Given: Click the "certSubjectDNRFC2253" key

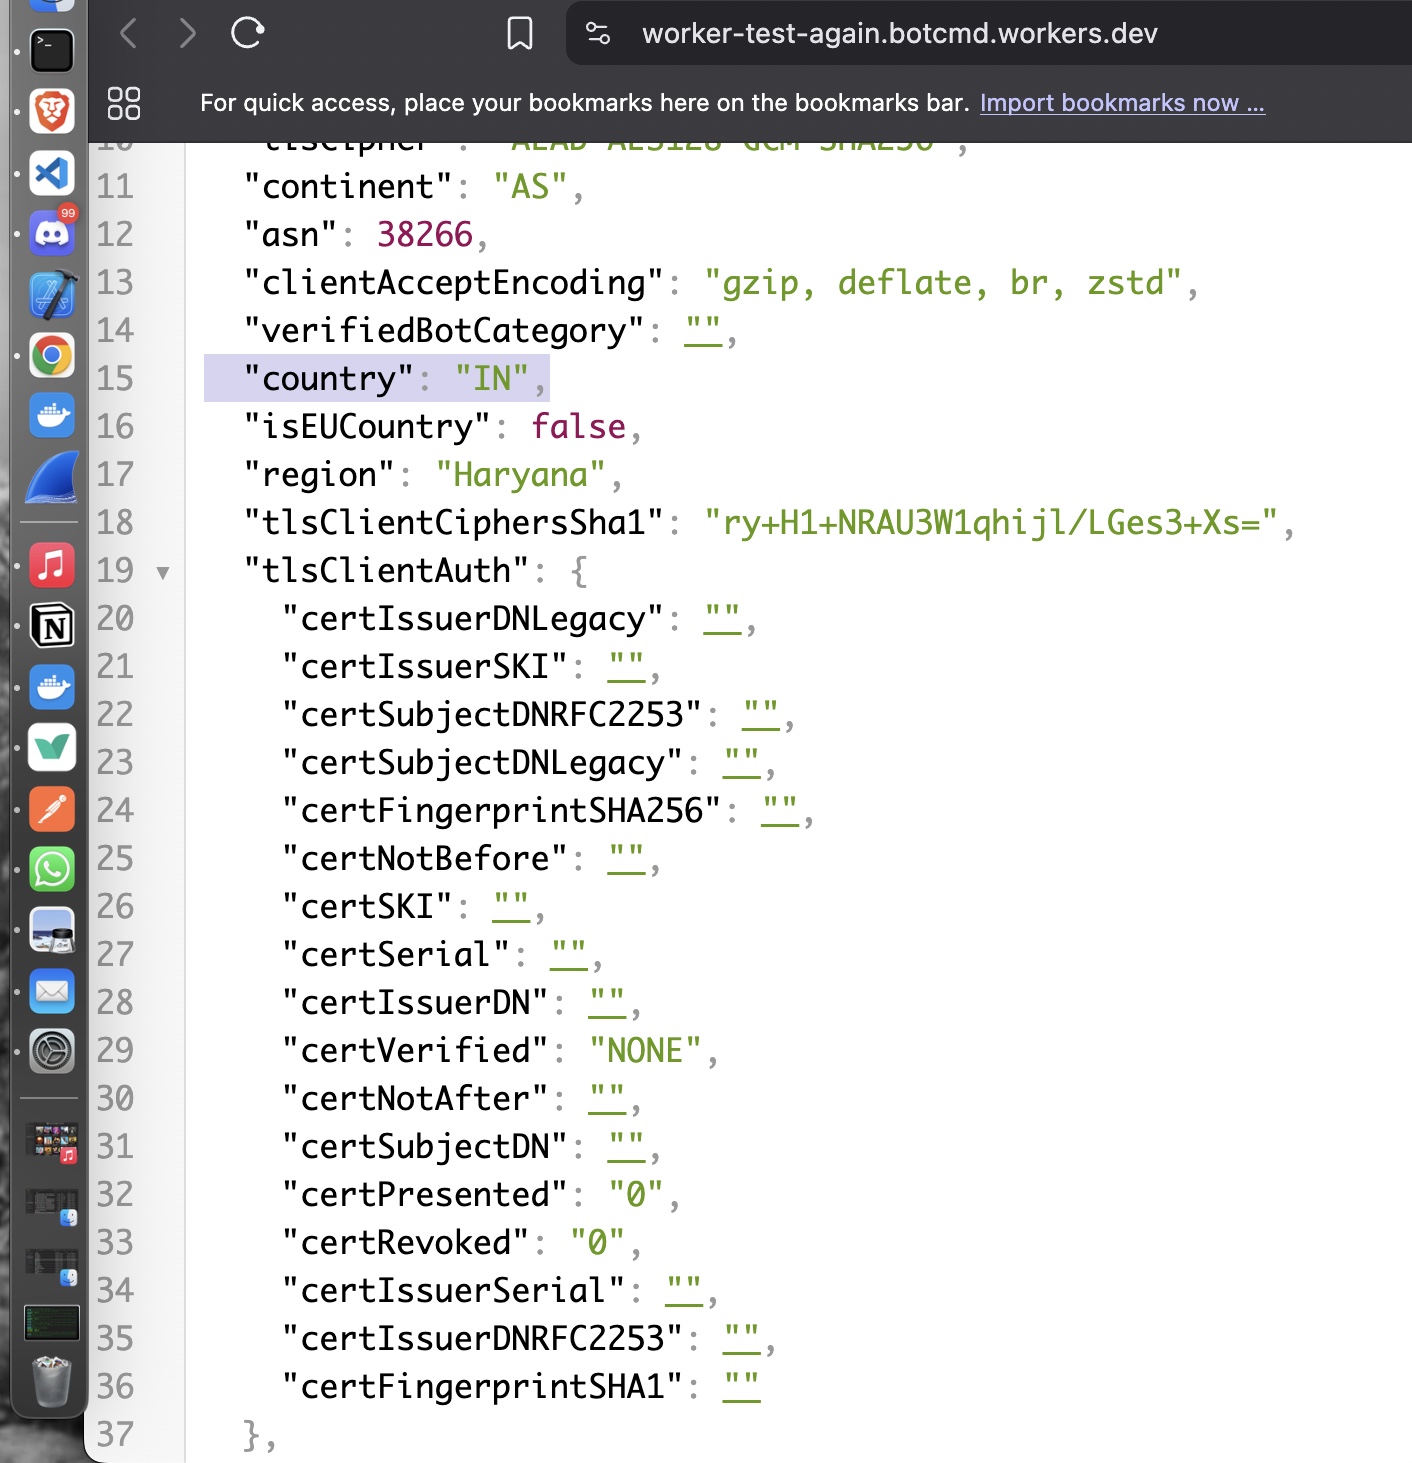Looking at the screenshot, I should coord(492,715).
